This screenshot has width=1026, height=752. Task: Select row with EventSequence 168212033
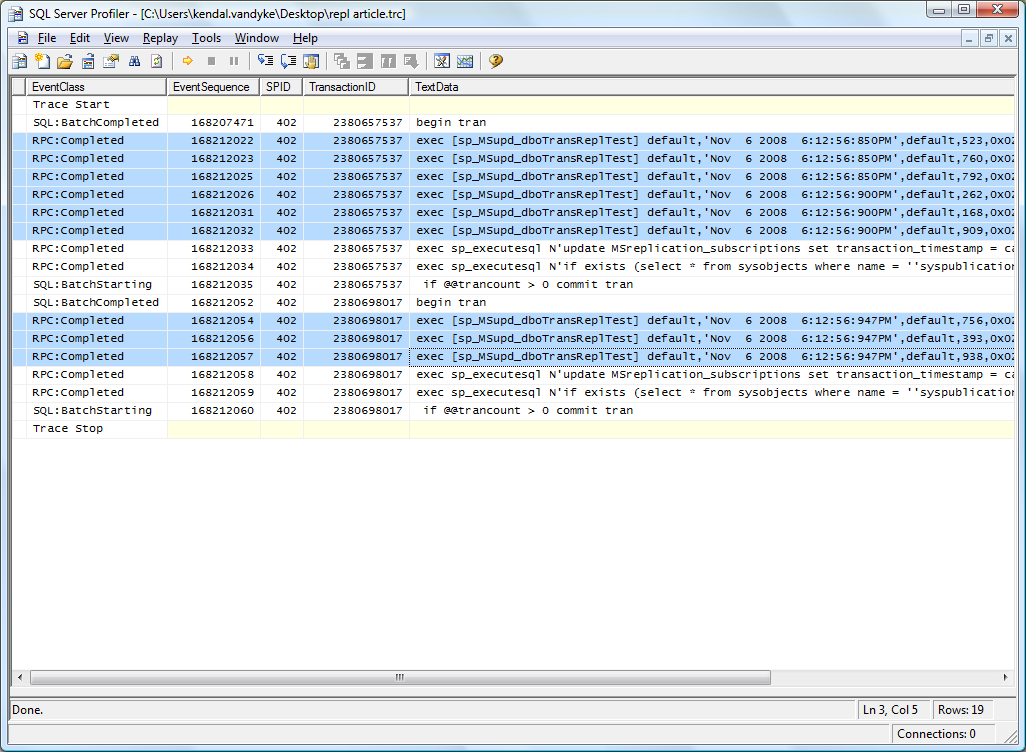(513, 249)
